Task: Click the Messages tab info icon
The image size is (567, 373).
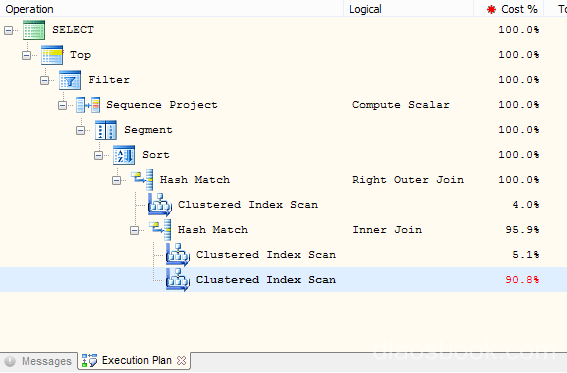Action: pos(10,361)
